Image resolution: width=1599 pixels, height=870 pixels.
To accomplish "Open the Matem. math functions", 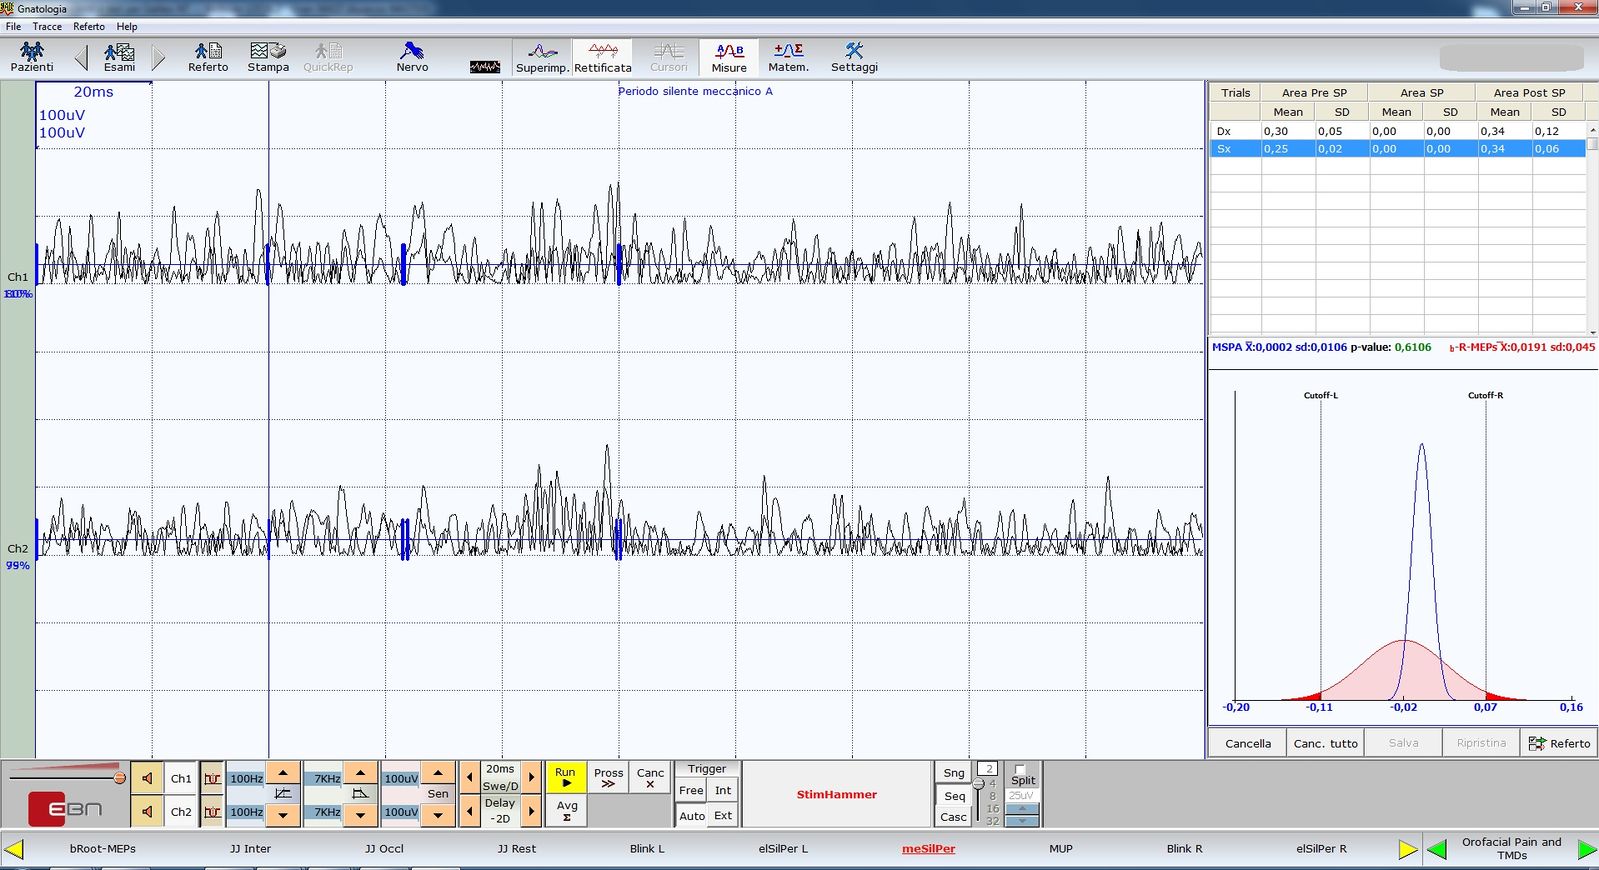I will 788,57.
